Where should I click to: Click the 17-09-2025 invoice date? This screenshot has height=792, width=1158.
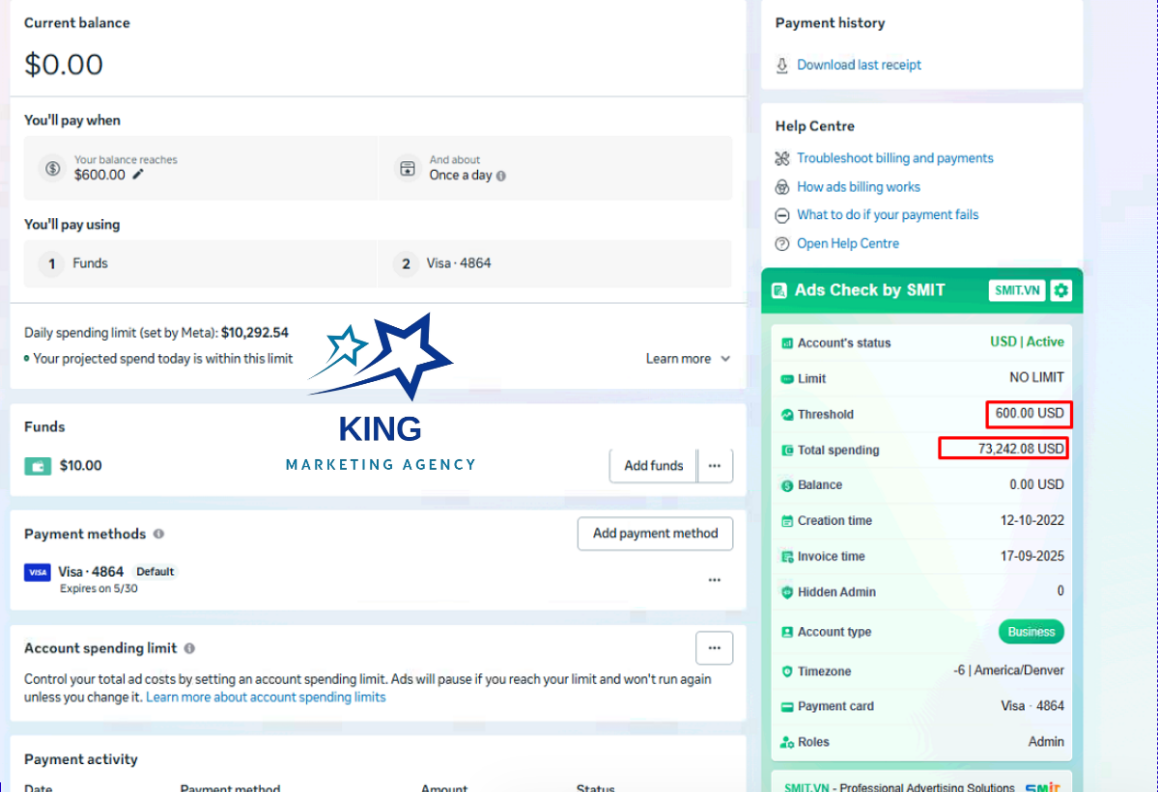click(x=1032, y=556)
